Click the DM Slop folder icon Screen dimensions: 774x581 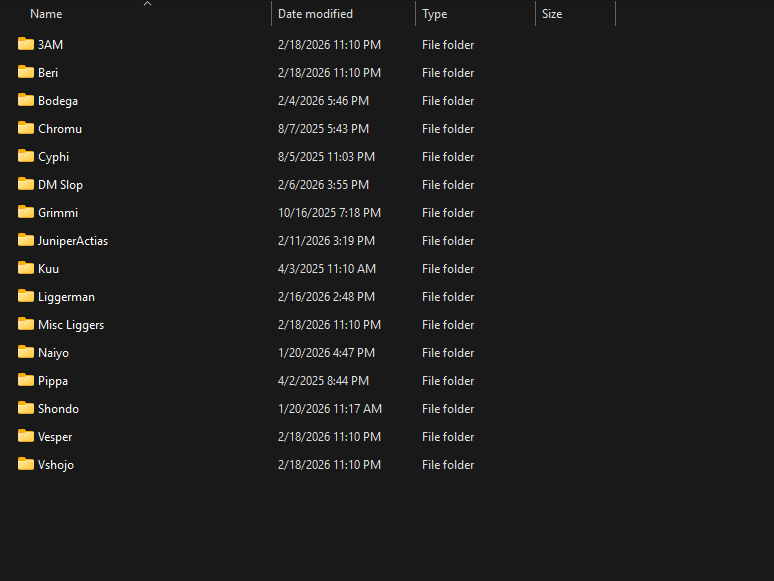(26, 184)
